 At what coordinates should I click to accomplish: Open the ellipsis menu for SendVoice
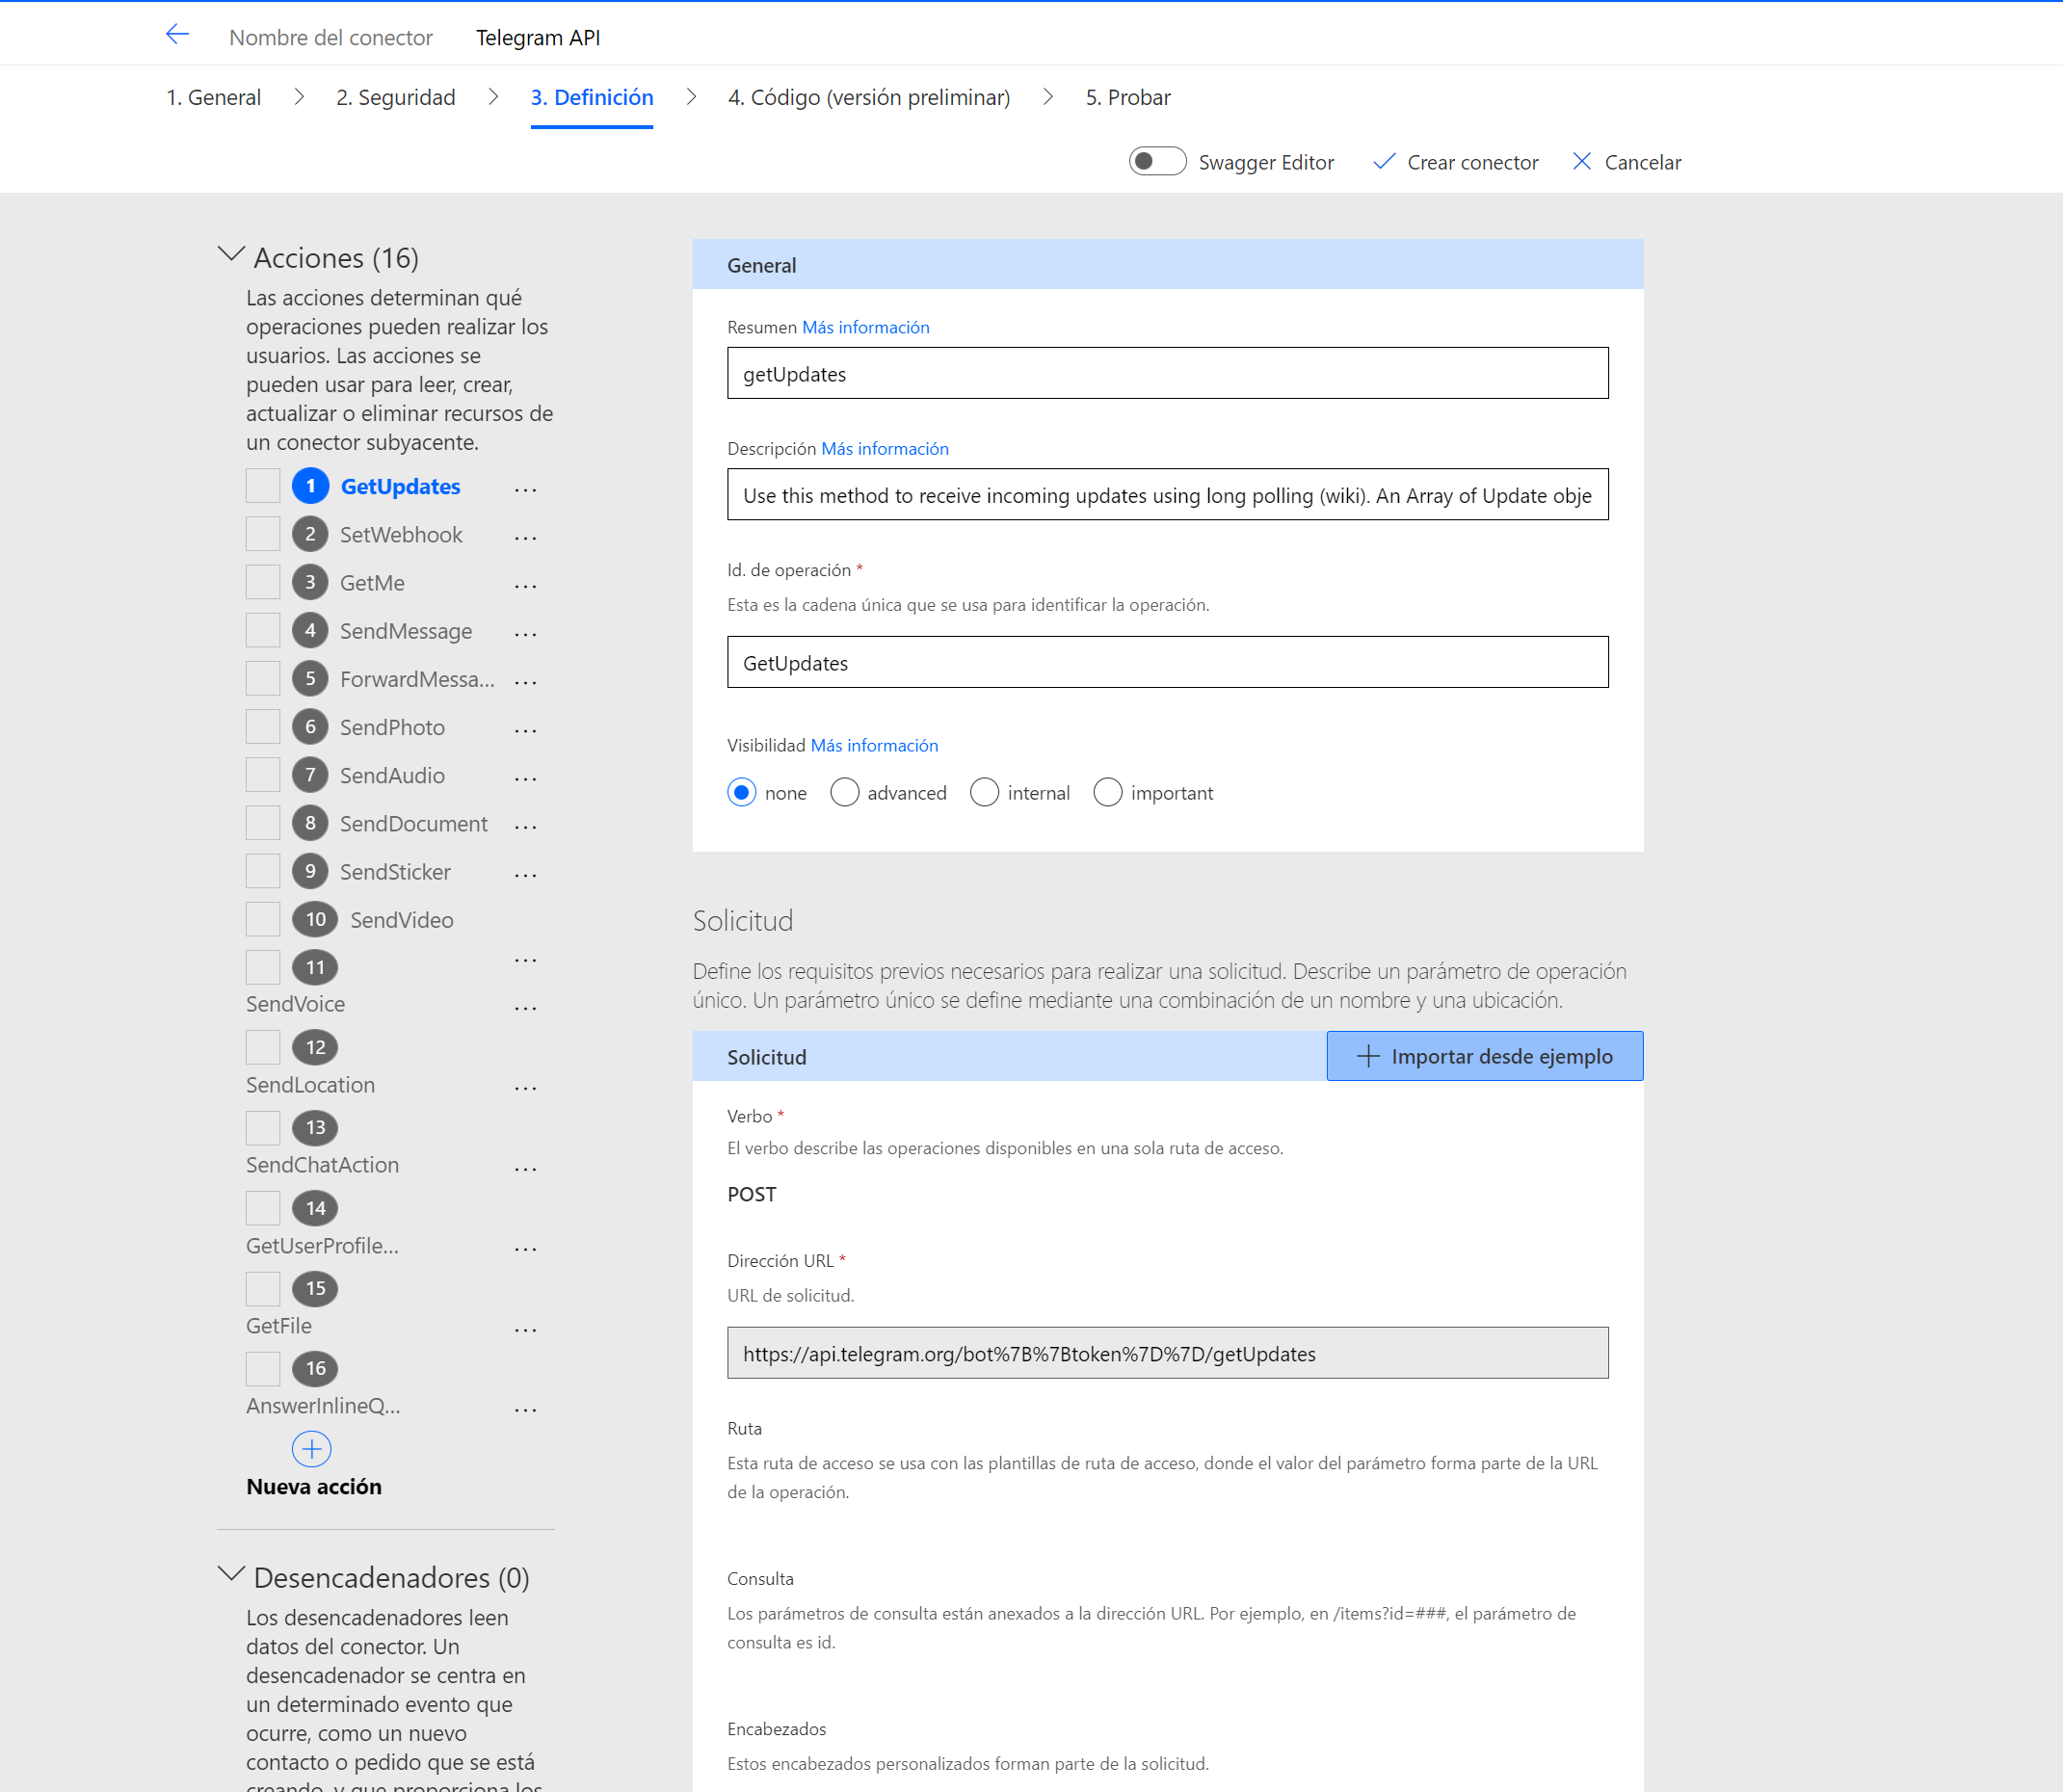525,1008
